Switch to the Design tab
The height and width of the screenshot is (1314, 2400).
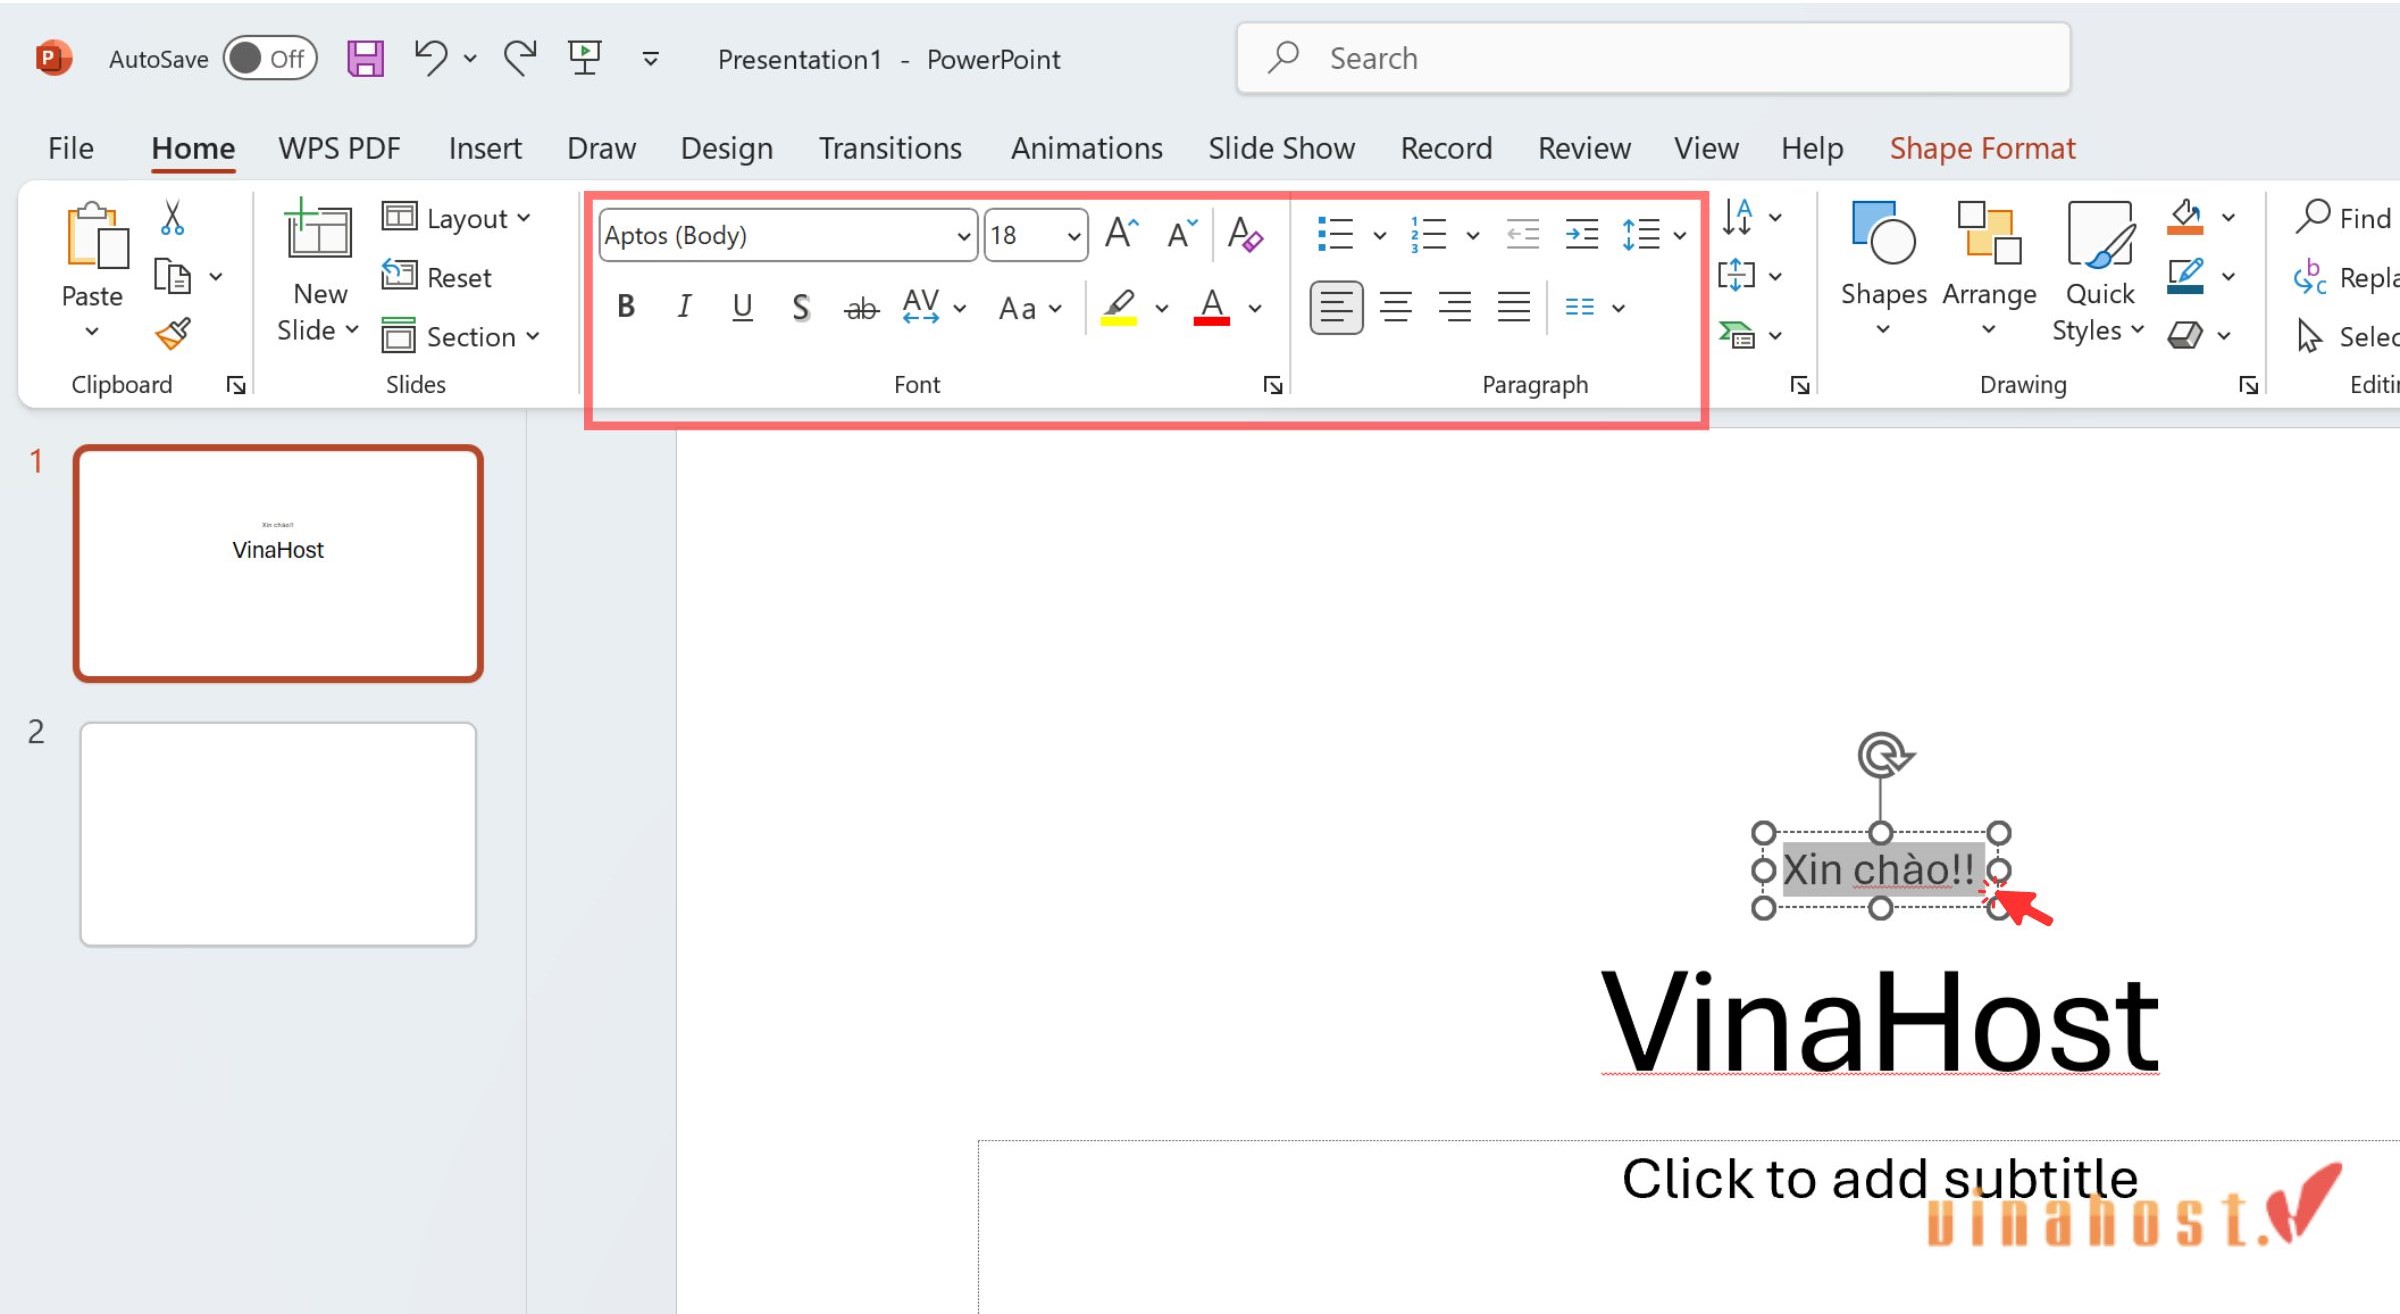(x=727, y=148)
